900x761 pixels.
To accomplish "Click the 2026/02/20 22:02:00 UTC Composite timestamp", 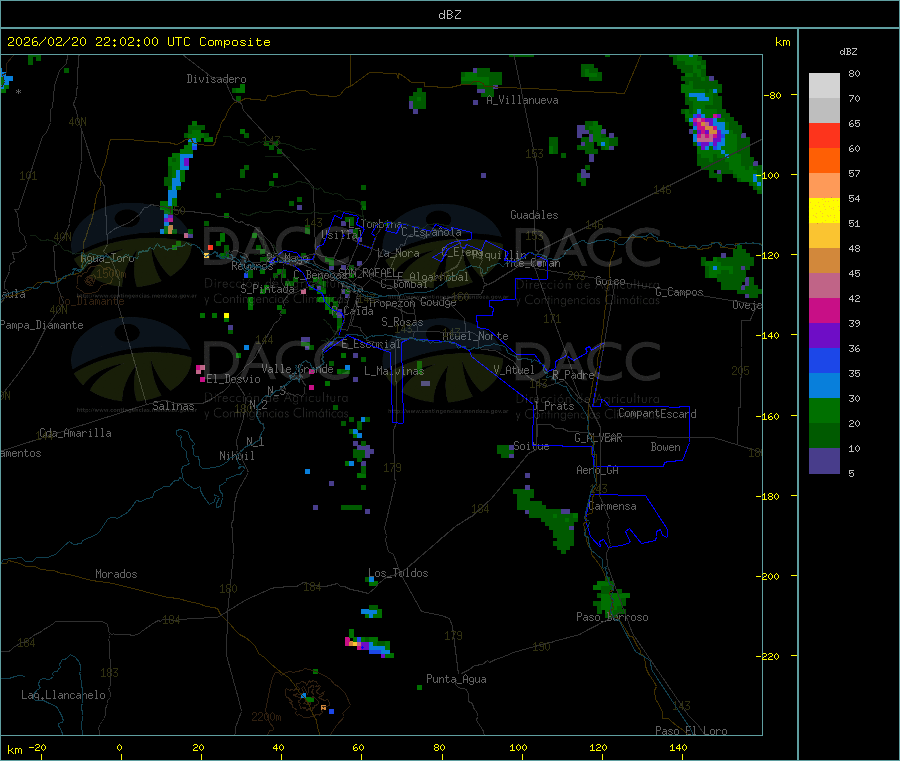I will 138,42.
